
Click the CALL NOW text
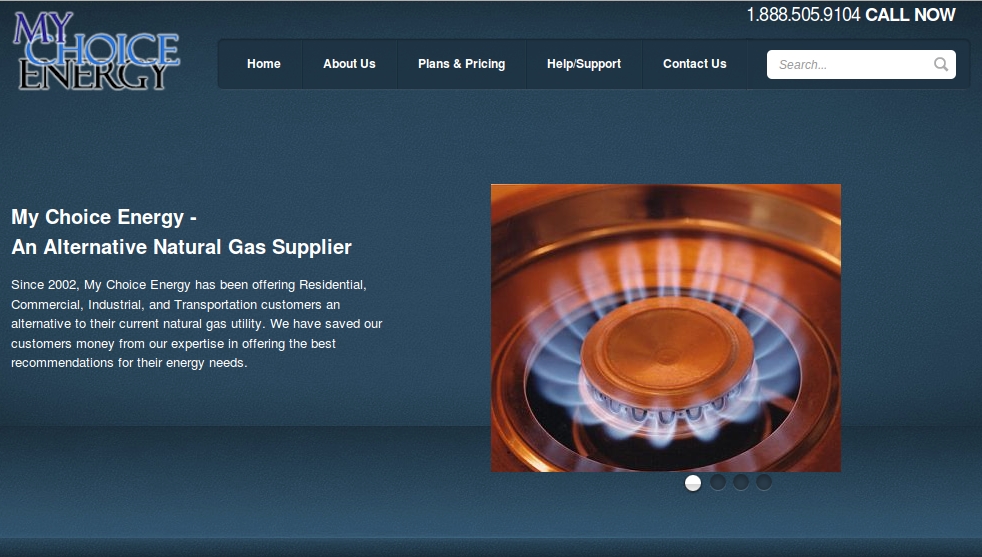click(x=911, y=15)
